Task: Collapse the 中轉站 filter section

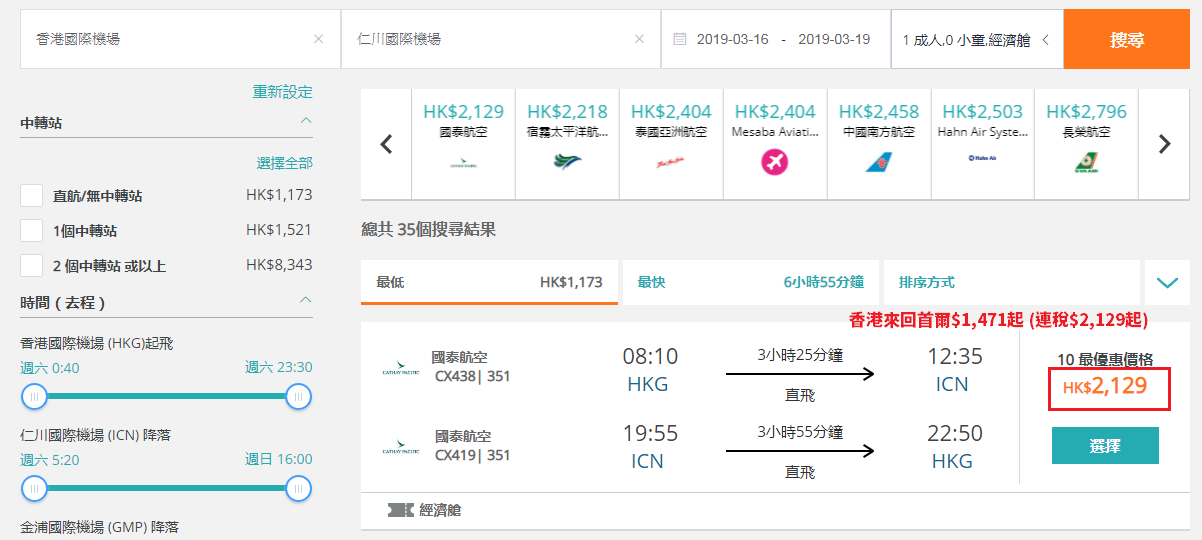Action: click(x=306, y=122)
